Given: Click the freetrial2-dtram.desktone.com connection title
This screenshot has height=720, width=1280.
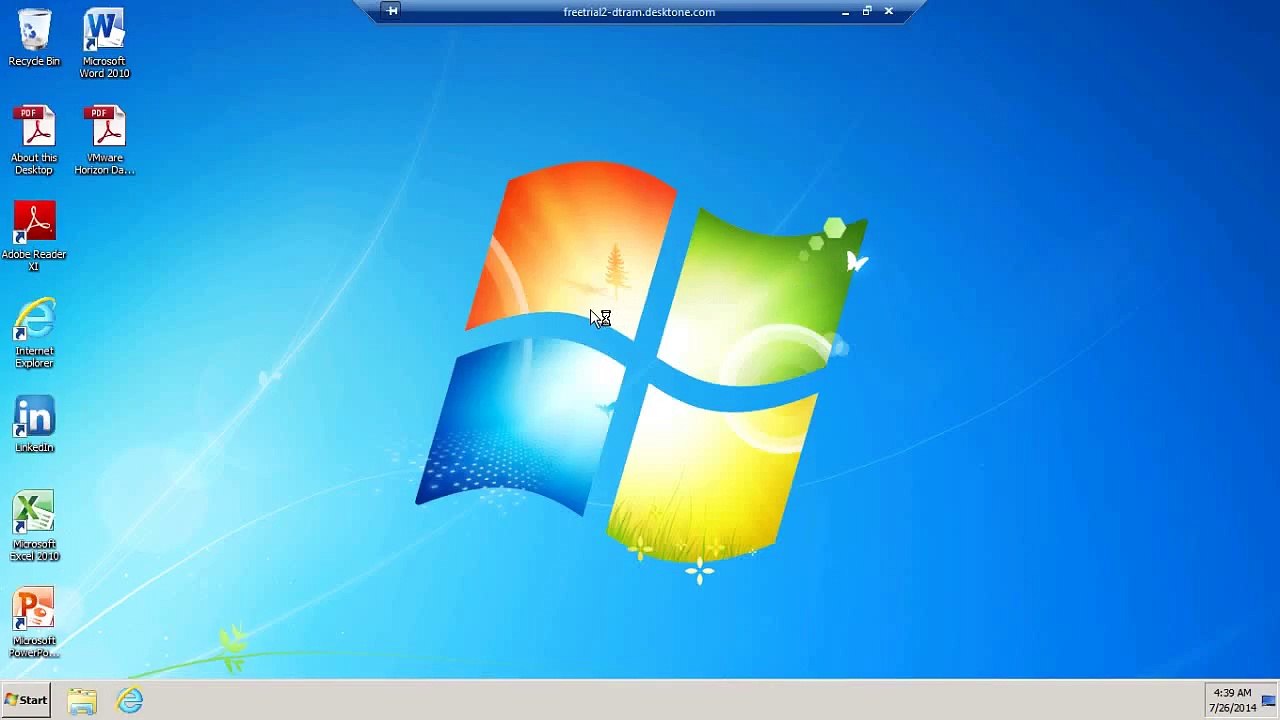Looking at the screenshot, I should [x=639, y=12].
